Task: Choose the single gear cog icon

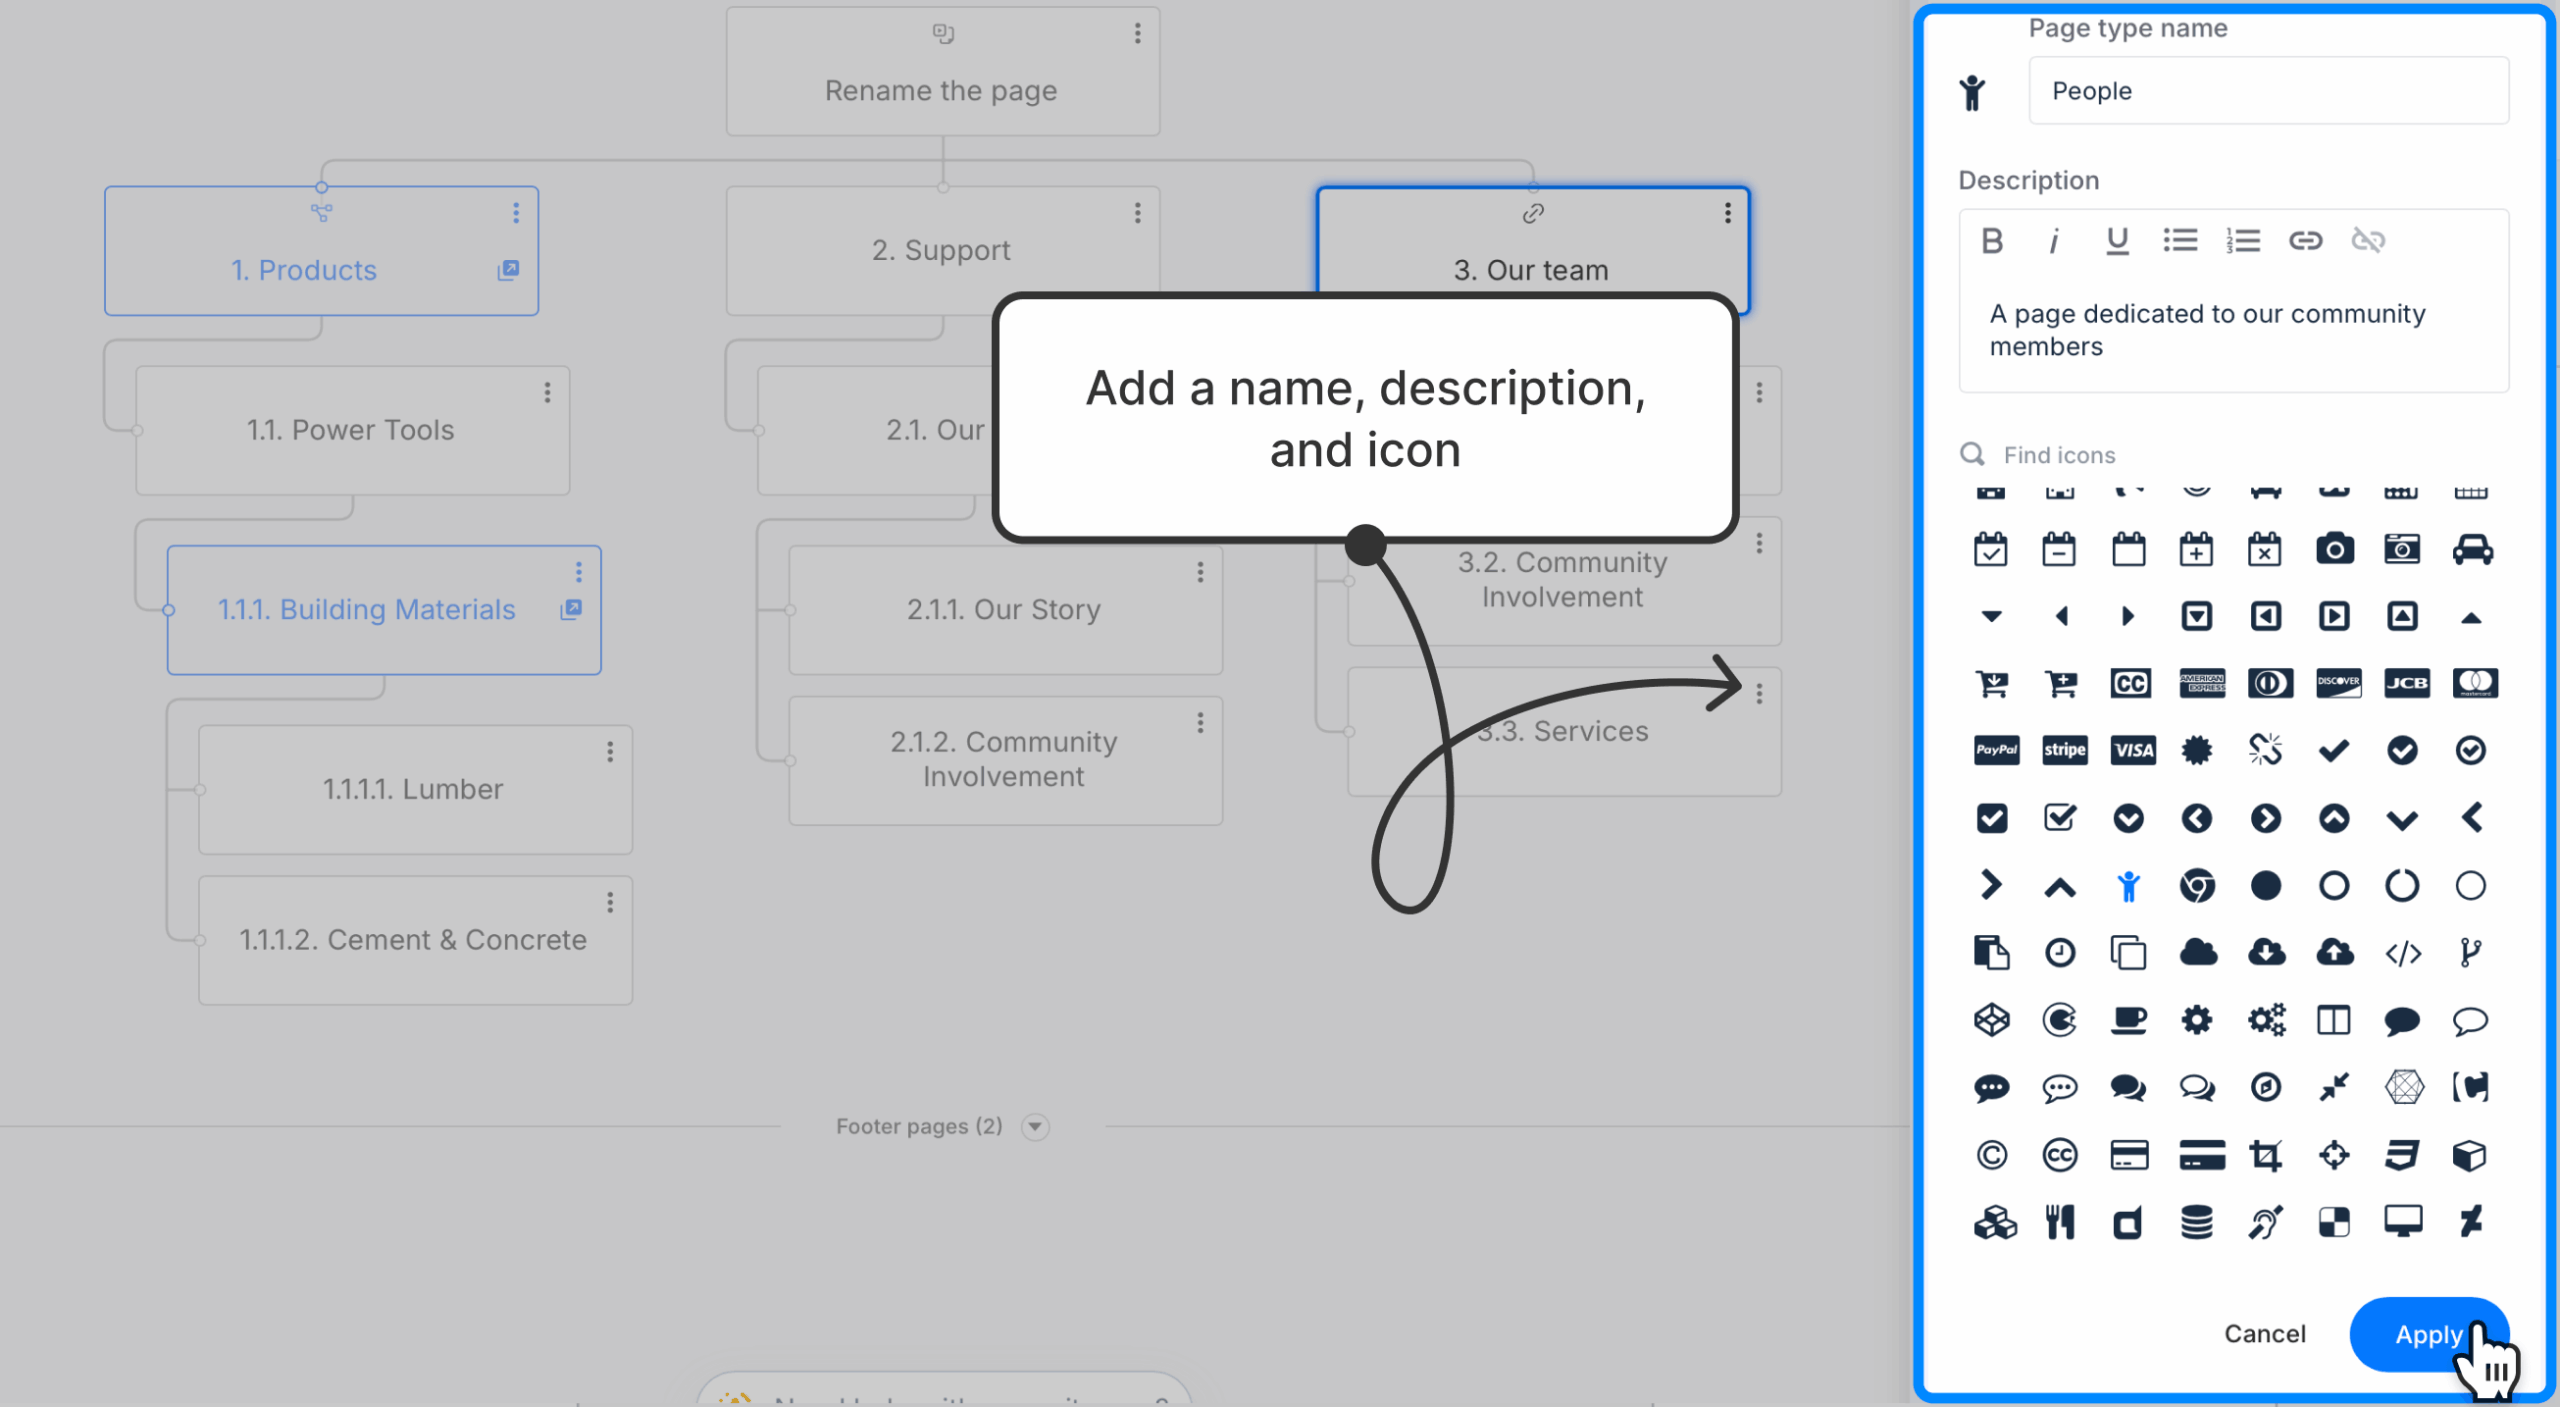Action: pos(2196,1020)
